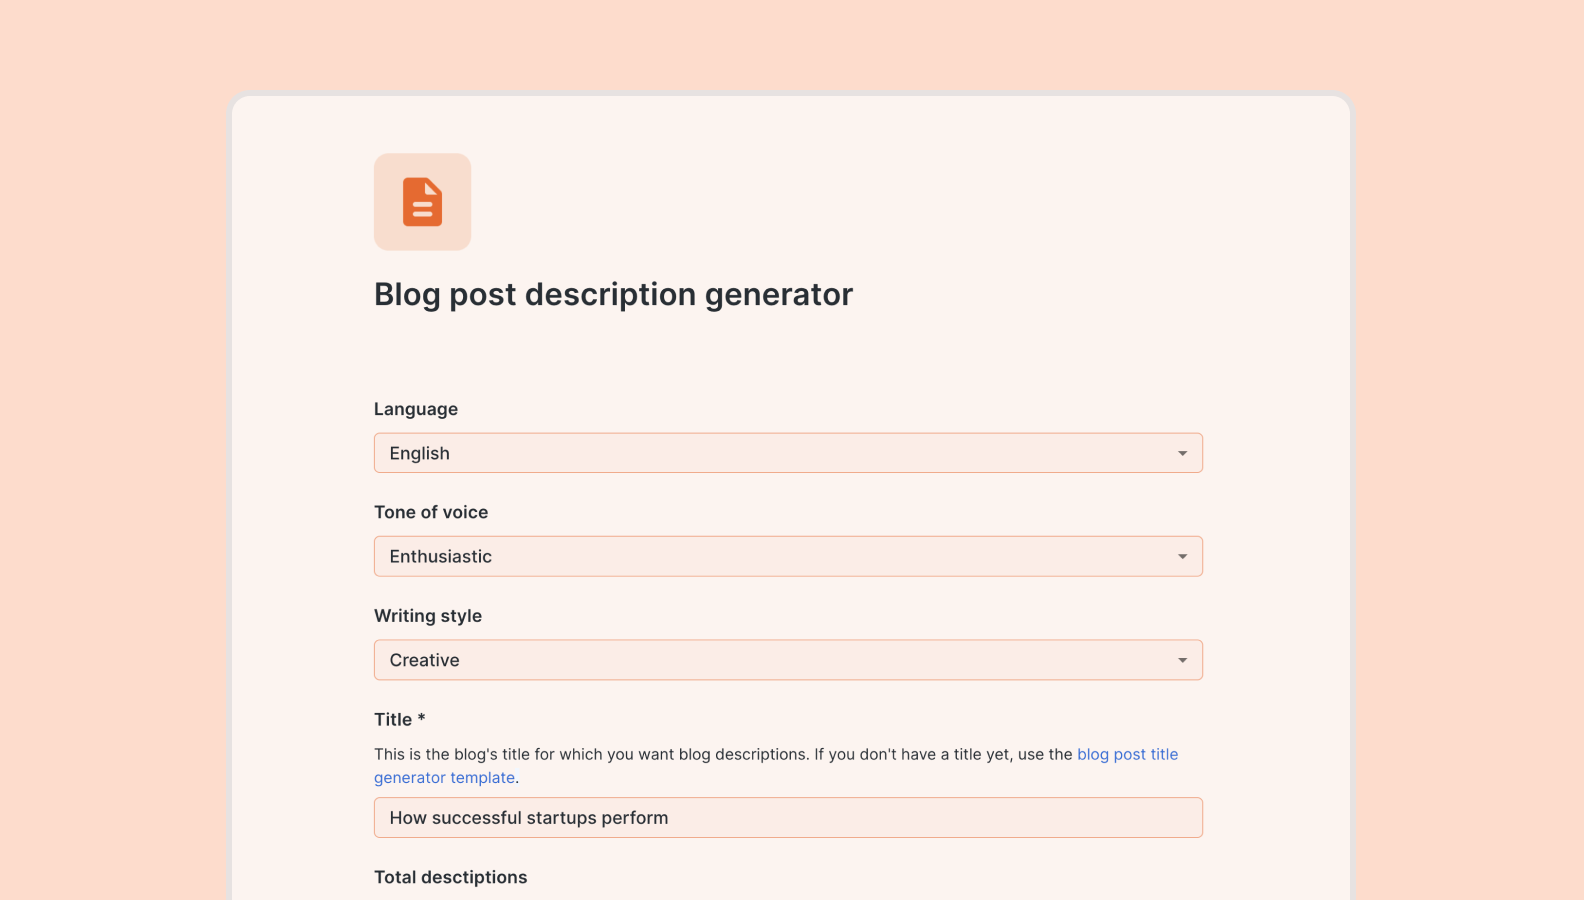This screenshot has width=1584, height=900.
Task: Click the Tone of voice dropdown arrow
Action: (x=1182, y=557)
